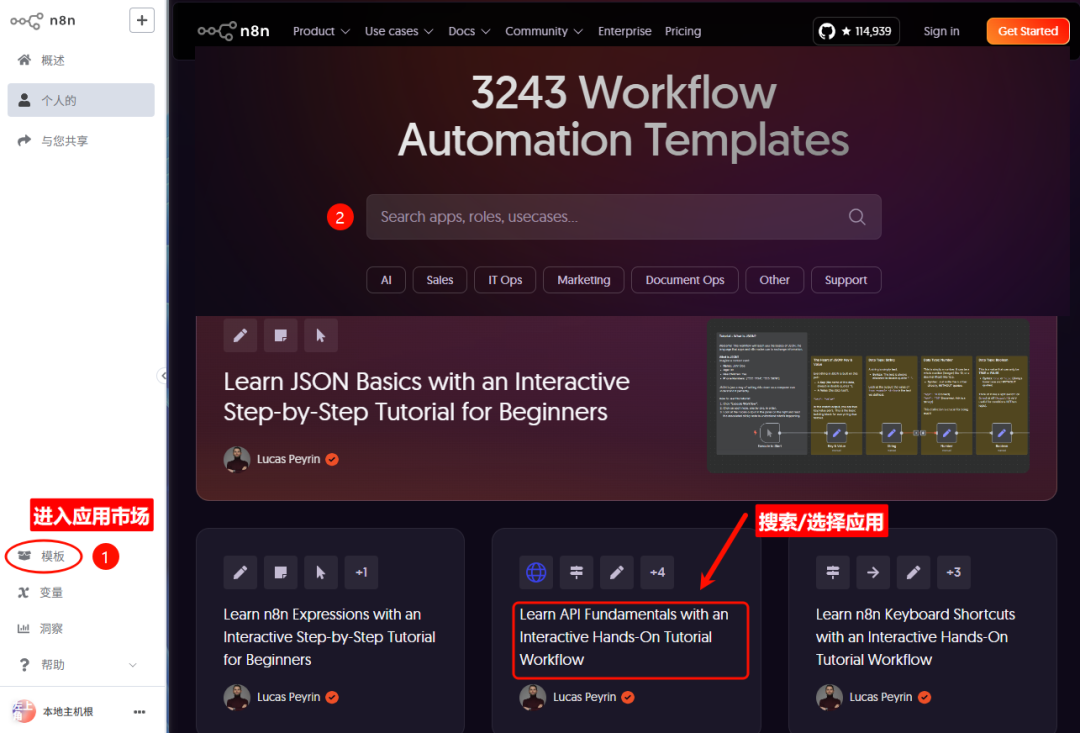1080x733 pixels.
Task: Expand the 帮助 chevron arrow
Action: point(133,665)
